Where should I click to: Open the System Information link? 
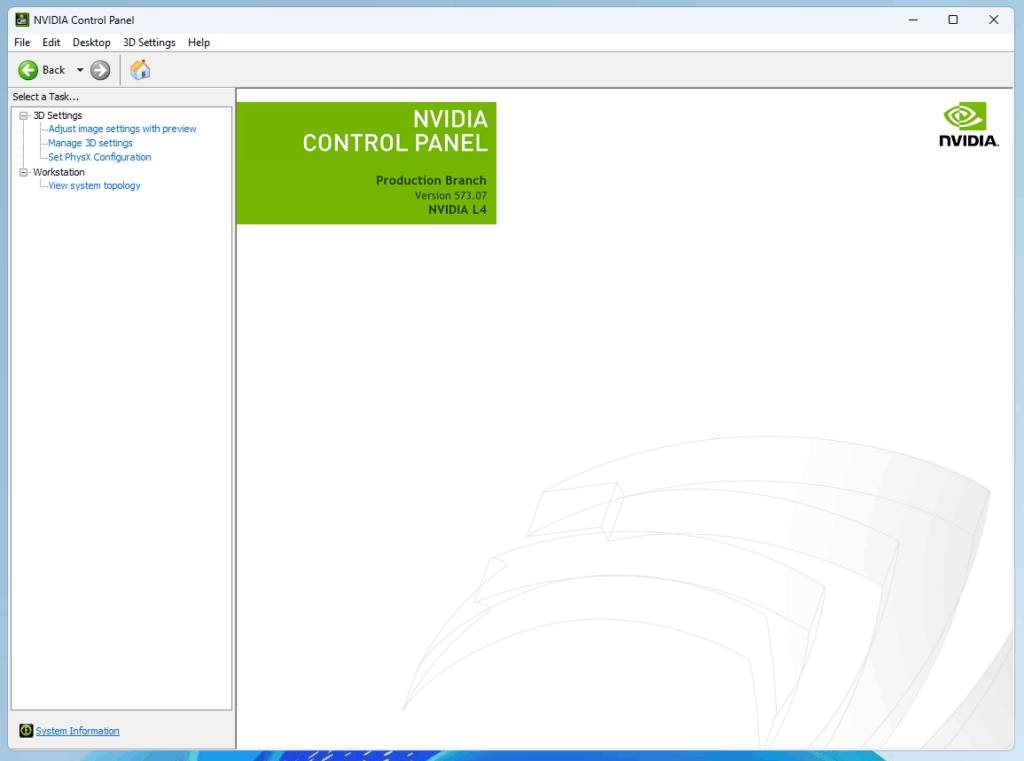(77, 730)
